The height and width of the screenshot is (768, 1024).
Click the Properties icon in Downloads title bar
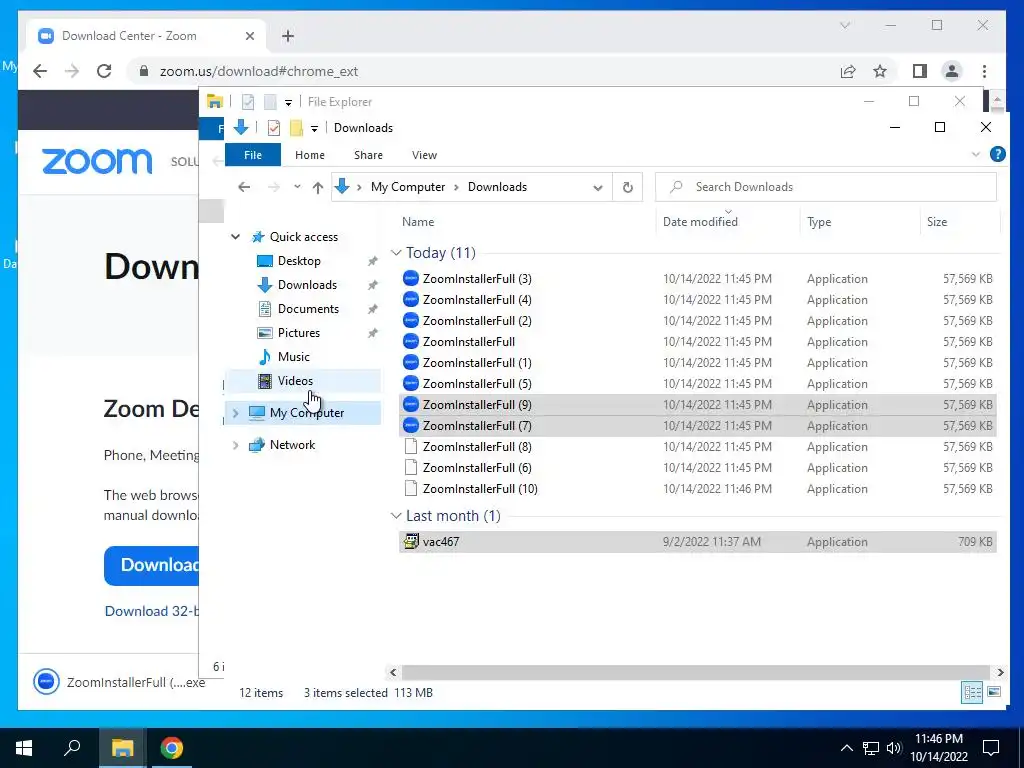(274, 128)
